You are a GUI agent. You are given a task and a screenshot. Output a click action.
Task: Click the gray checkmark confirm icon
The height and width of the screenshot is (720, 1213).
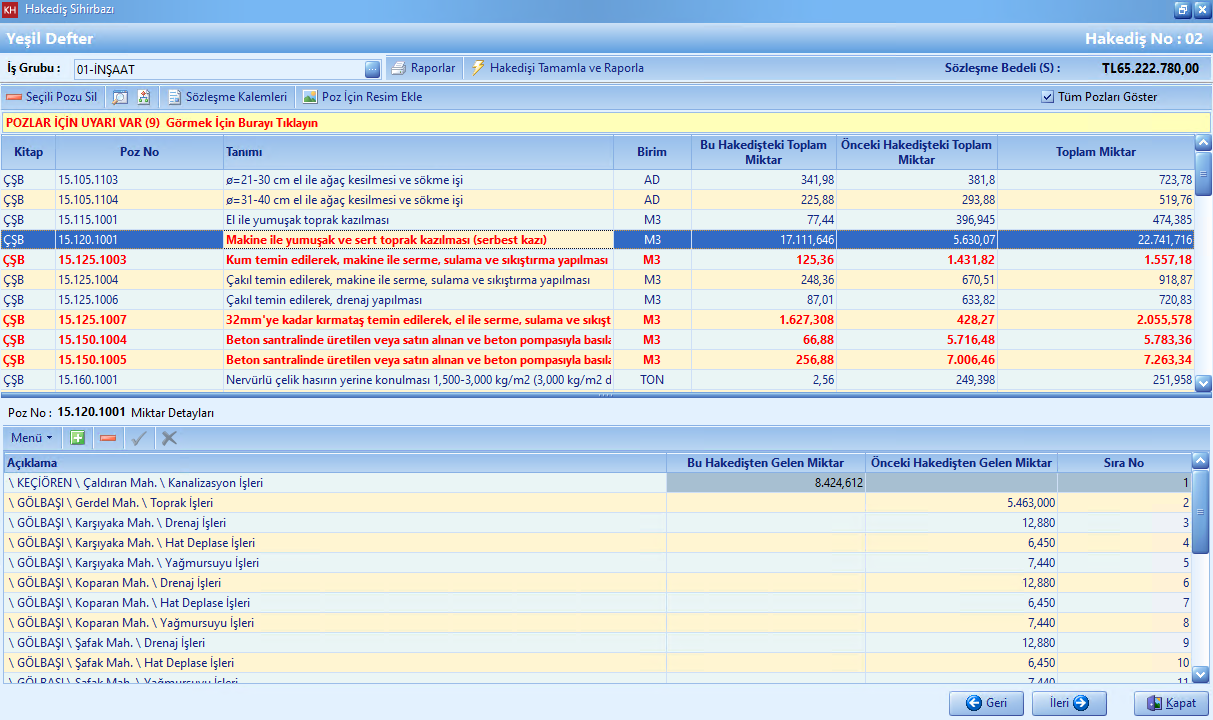139,438
